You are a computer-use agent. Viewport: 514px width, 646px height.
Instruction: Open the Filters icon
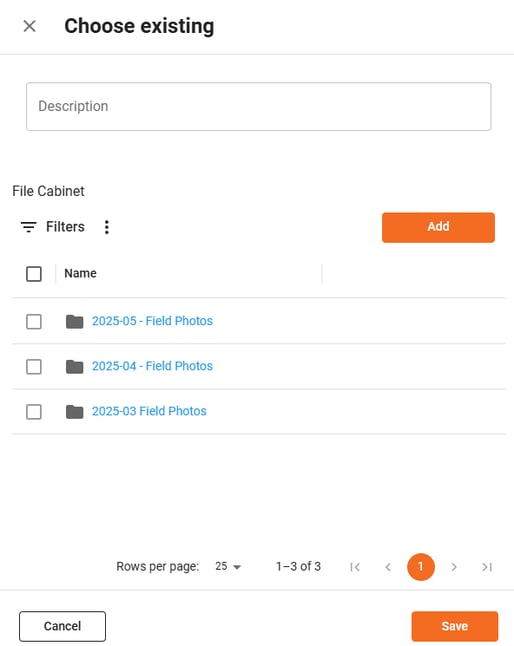coord(29,227)
